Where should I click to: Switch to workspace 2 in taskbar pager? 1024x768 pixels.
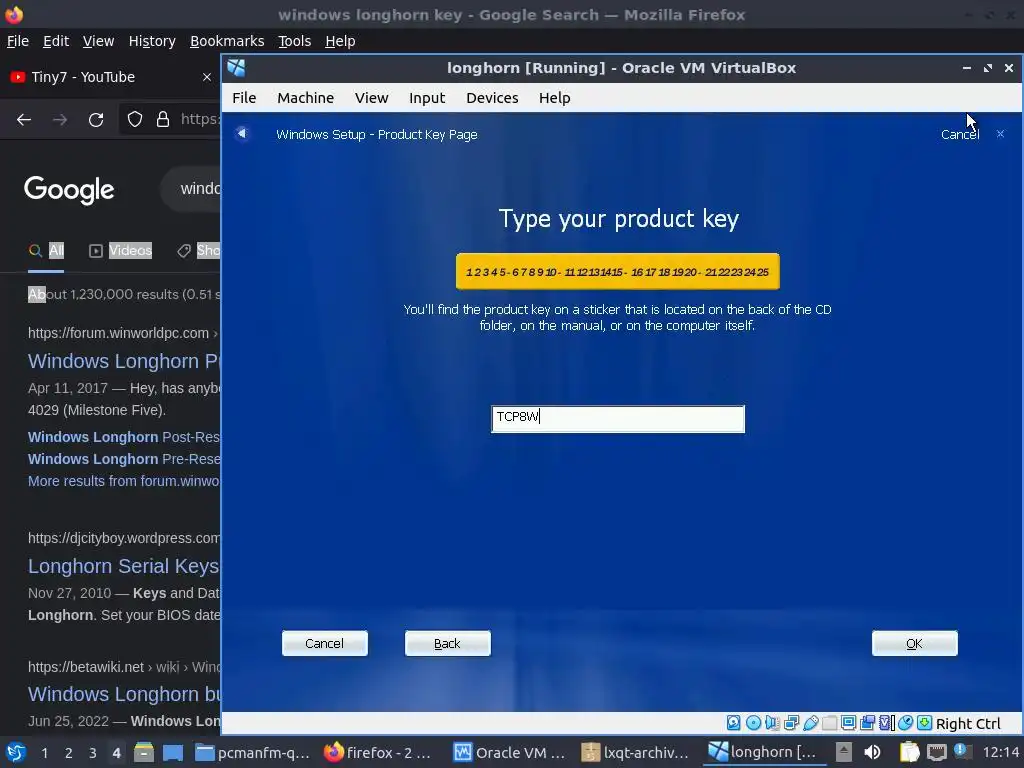click(x=69, y=753)
